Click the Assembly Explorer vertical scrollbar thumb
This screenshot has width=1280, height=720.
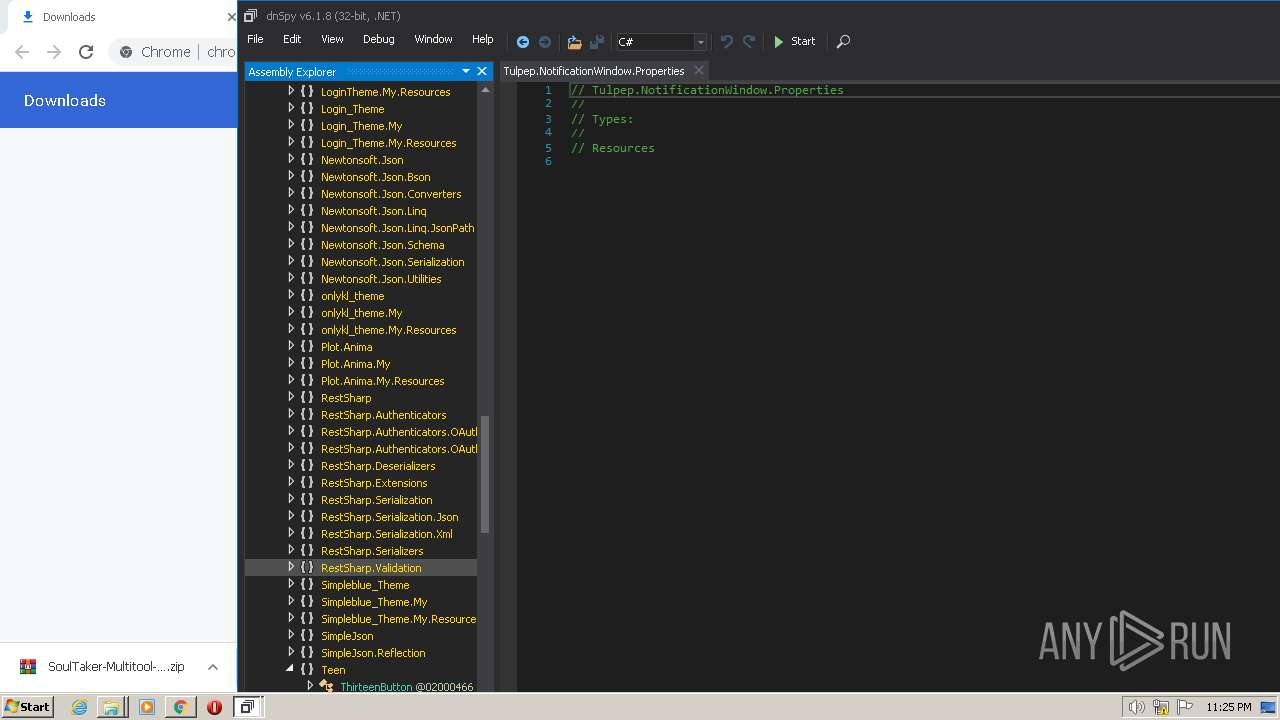pos(485,474)
